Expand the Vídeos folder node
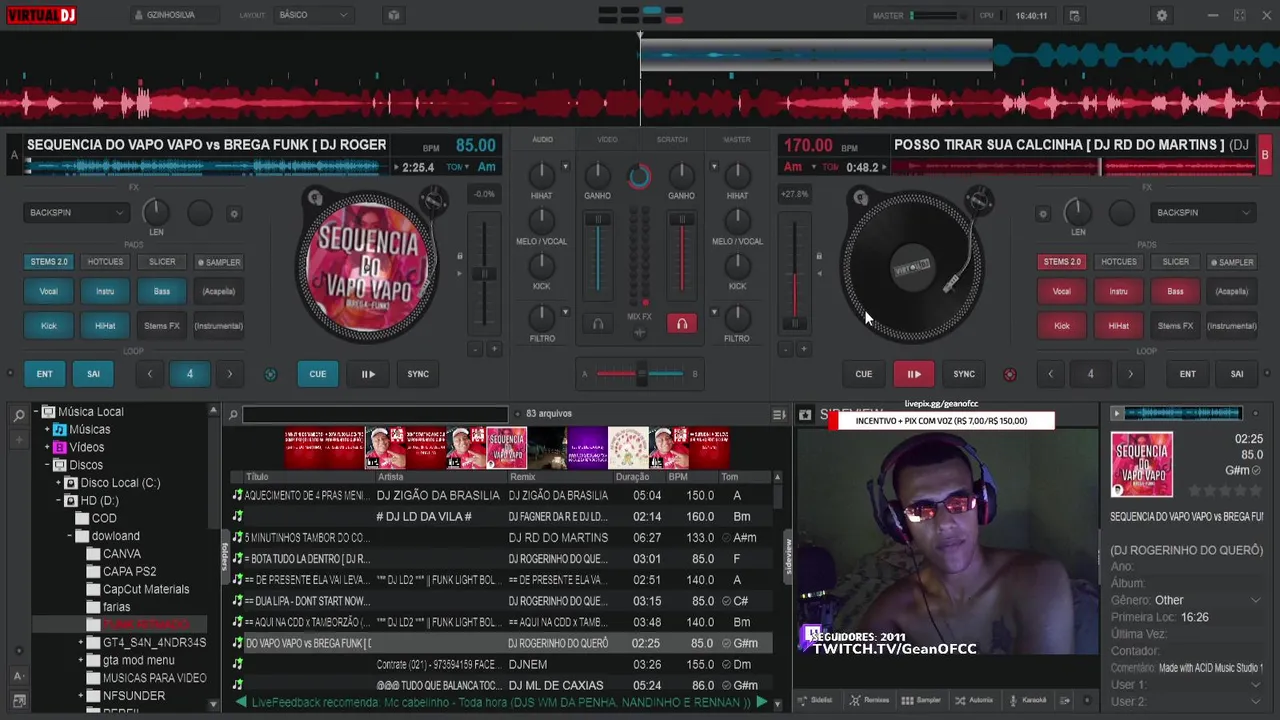This screenshot has width=1280, height=720. coord(47,447)
